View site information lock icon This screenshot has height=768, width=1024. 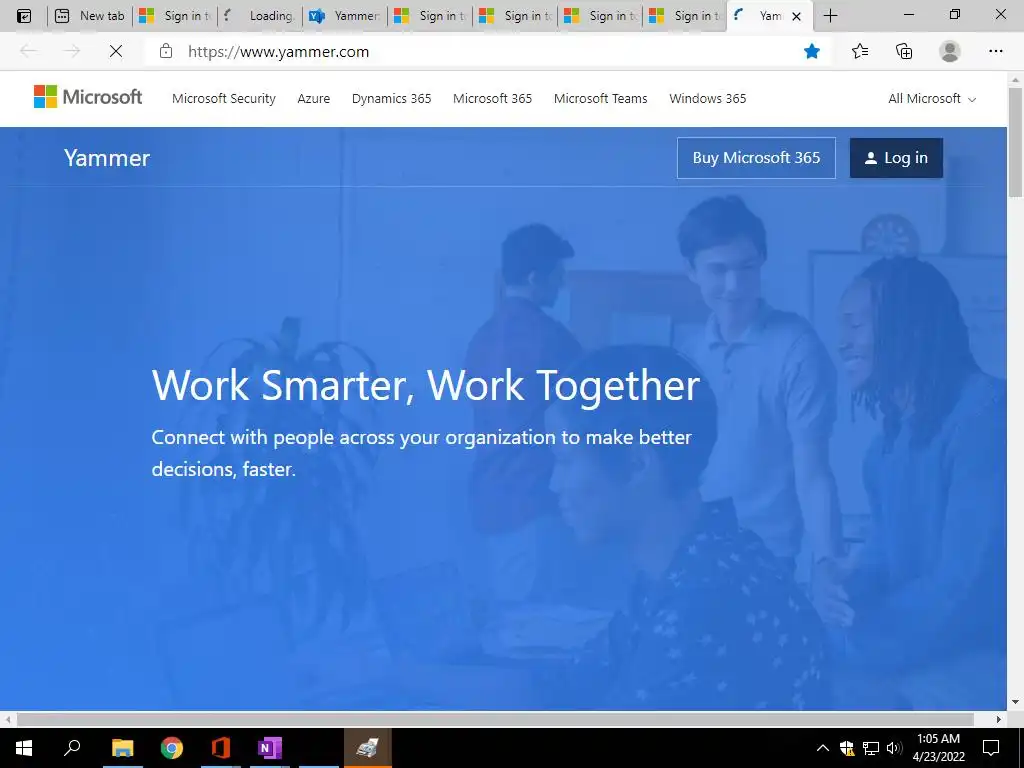point(166,51)
